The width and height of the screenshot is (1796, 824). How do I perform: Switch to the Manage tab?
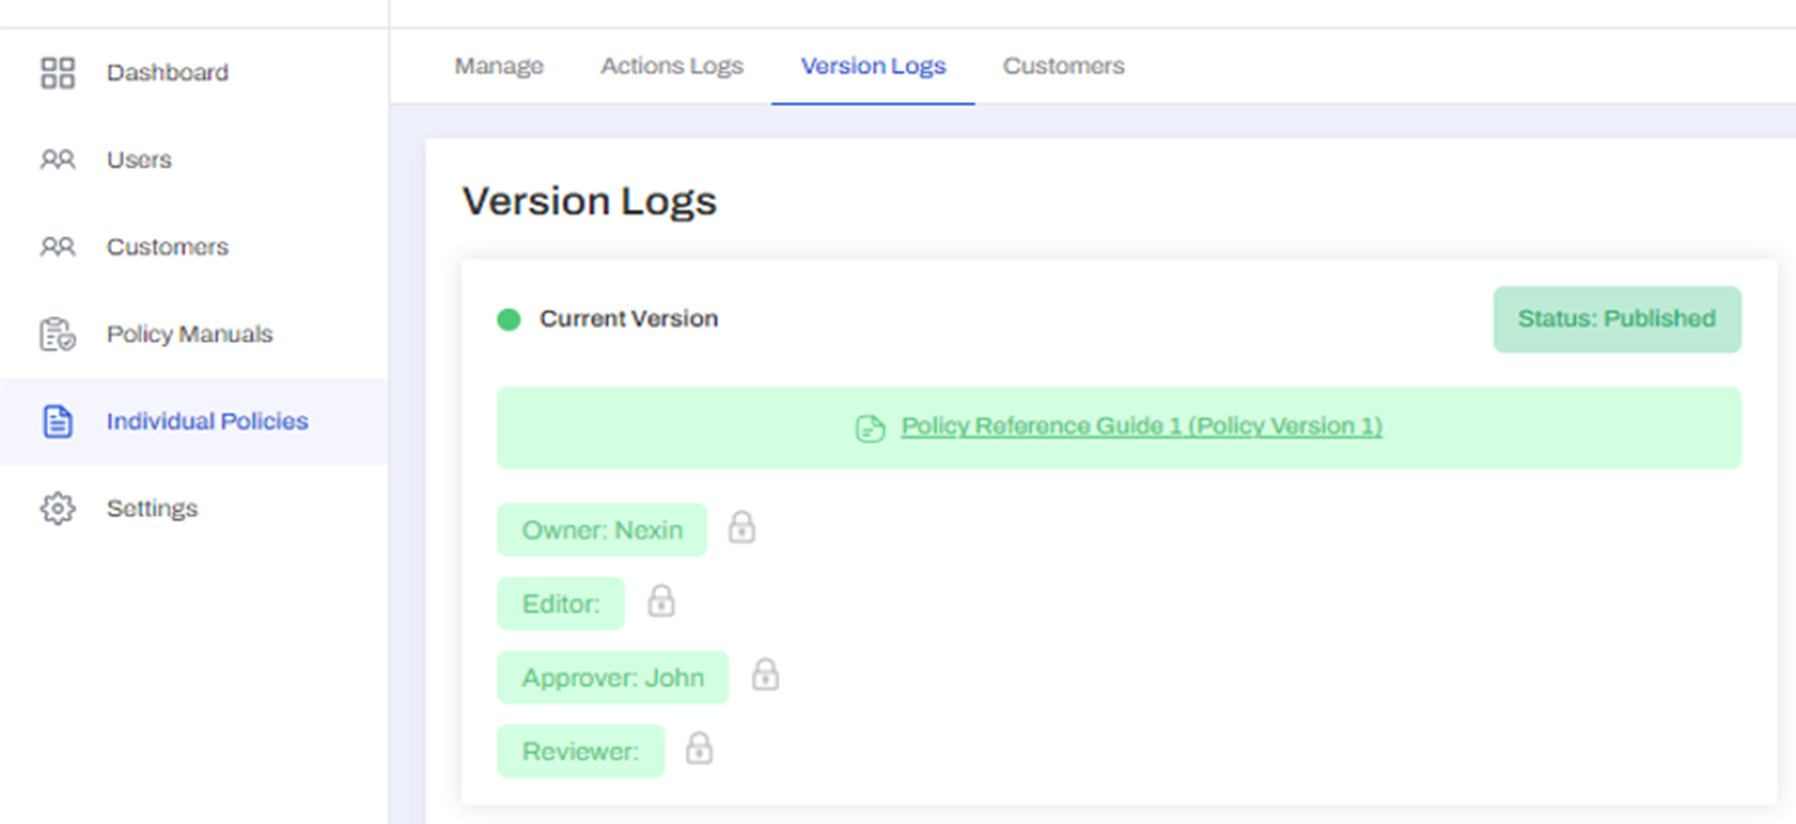point(499,66)
